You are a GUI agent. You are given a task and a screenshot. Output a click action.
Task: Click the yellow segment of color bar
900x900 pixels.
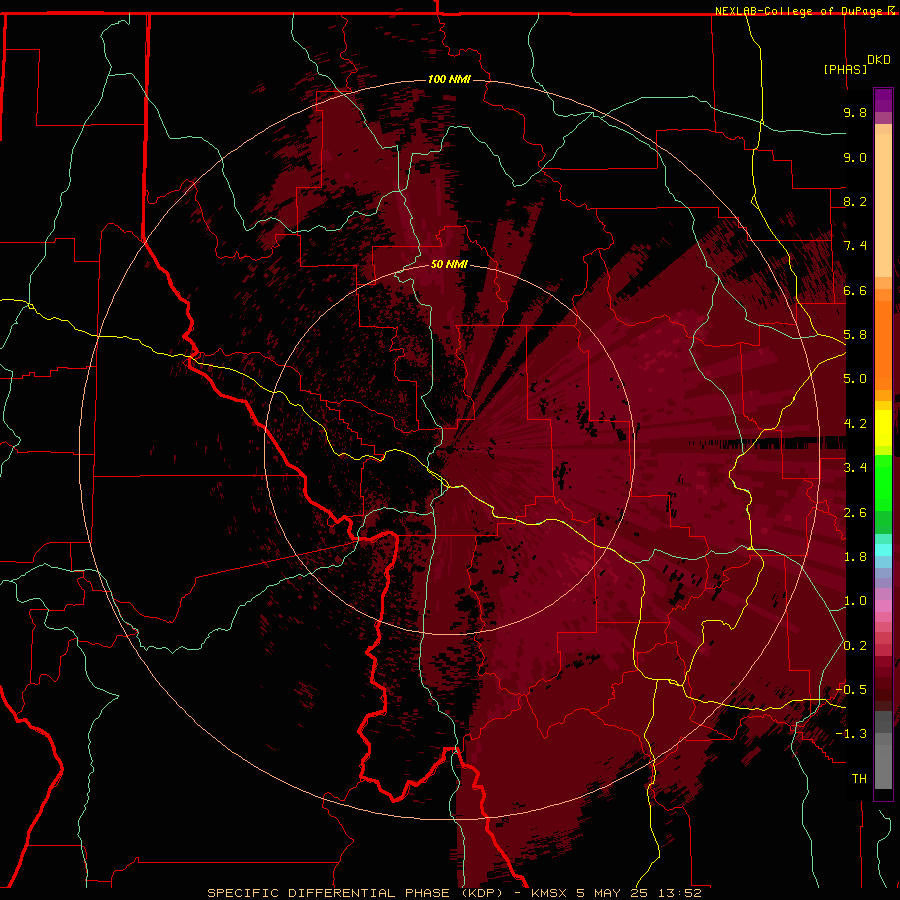(x=883, y=428)
